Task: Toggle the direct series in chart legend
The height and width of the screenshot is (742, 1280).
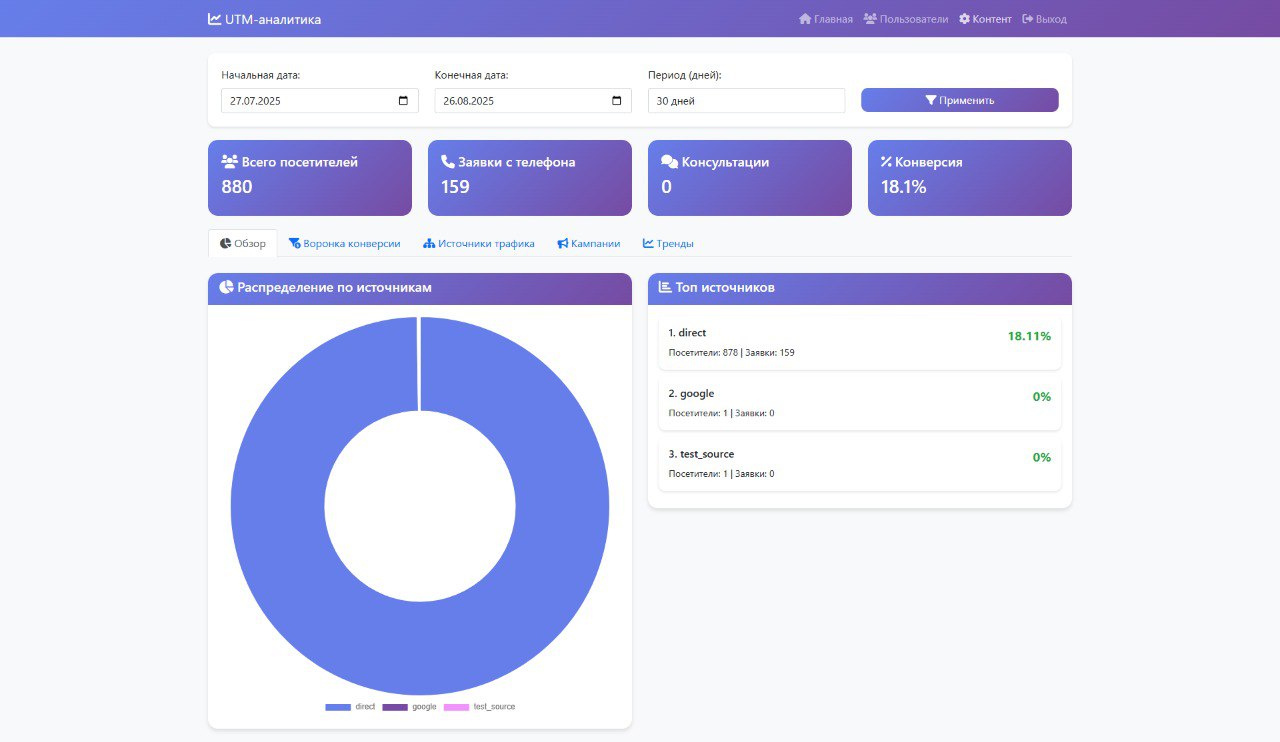Action: click(350, 707)
